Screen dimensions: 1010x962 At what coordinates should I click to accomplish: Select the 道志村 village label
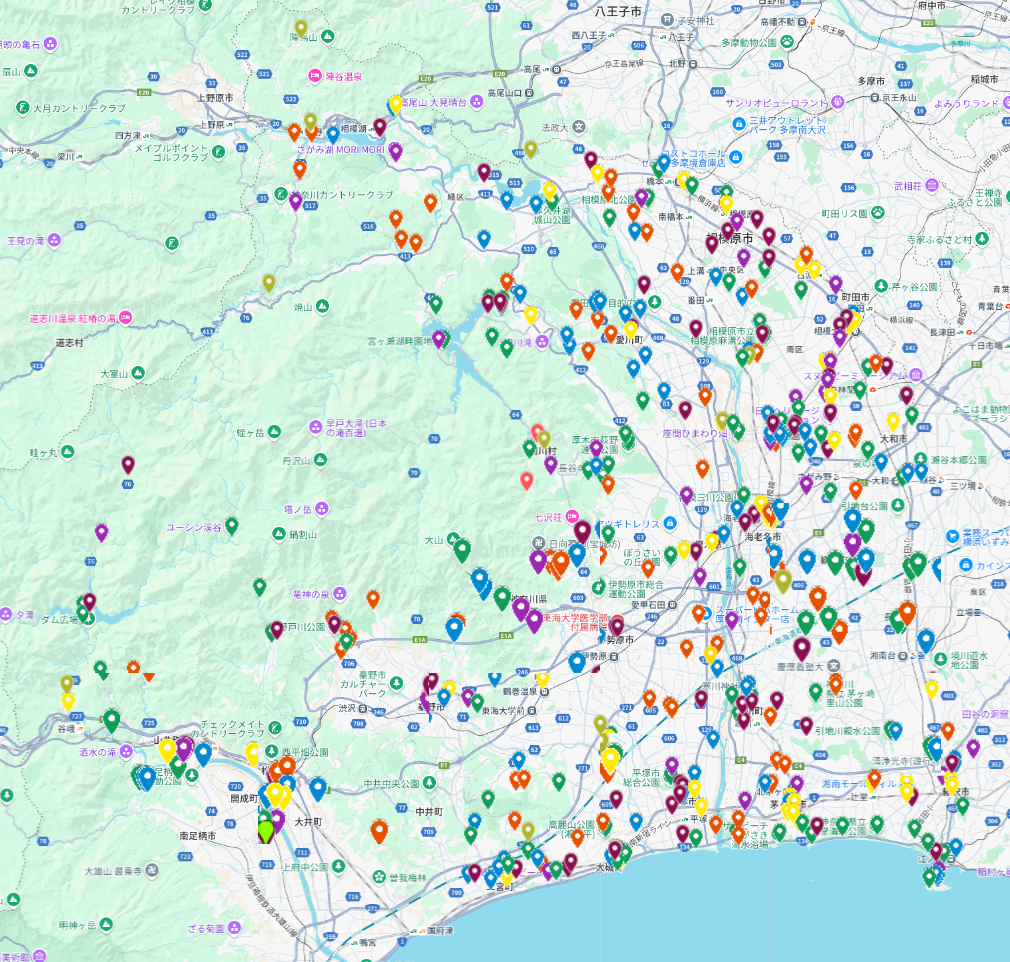[70, 343]
